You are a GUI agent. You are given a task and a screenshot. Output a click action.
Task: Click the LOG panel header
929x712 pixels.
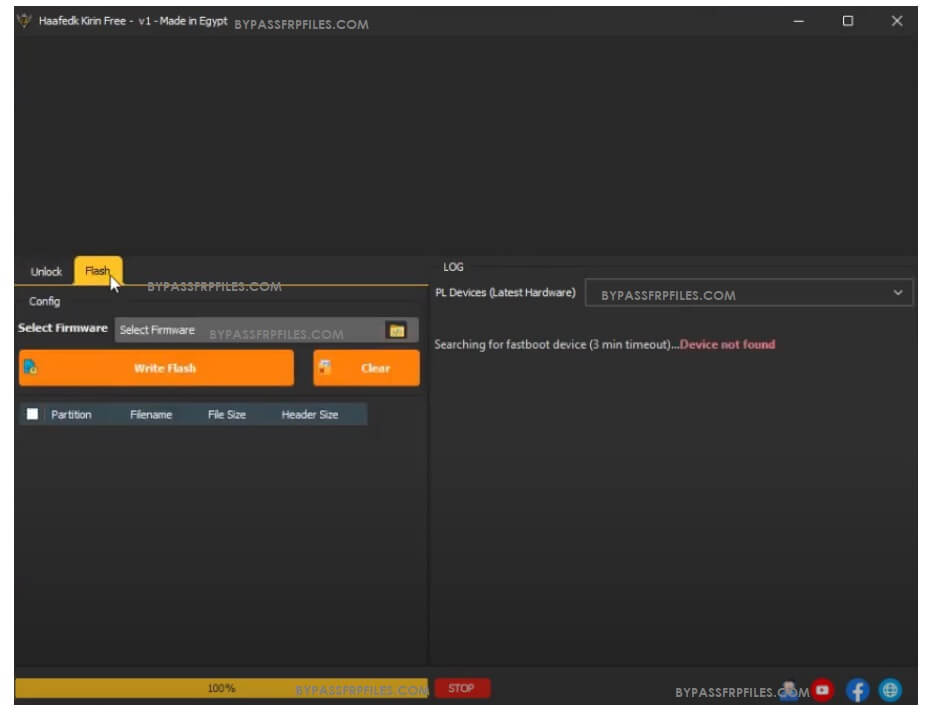[x=453, y=266]
